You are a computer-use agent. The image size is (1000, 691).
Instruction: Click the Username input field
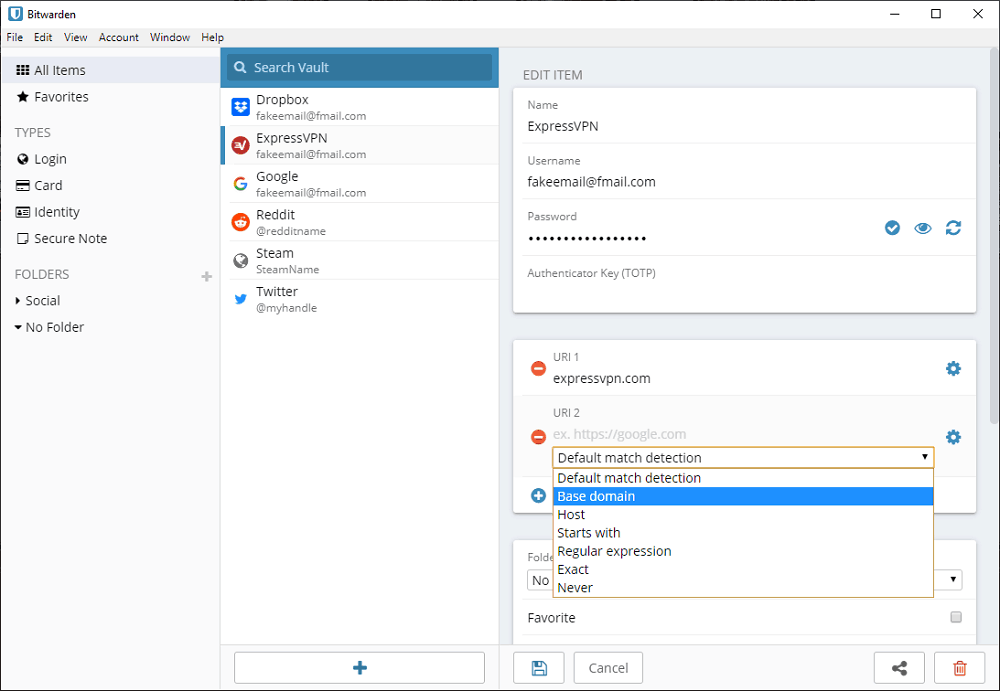tap(744, 182)
